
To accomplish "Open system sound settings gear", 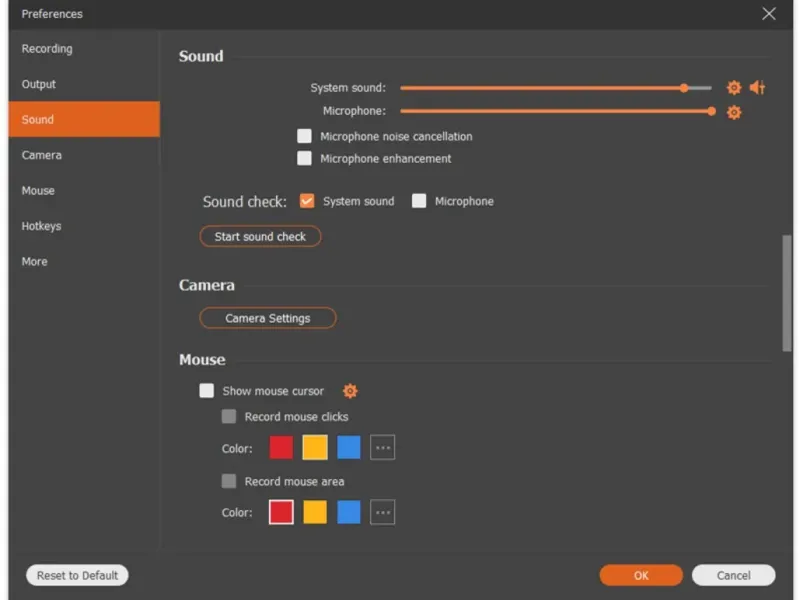I will 734,88.
